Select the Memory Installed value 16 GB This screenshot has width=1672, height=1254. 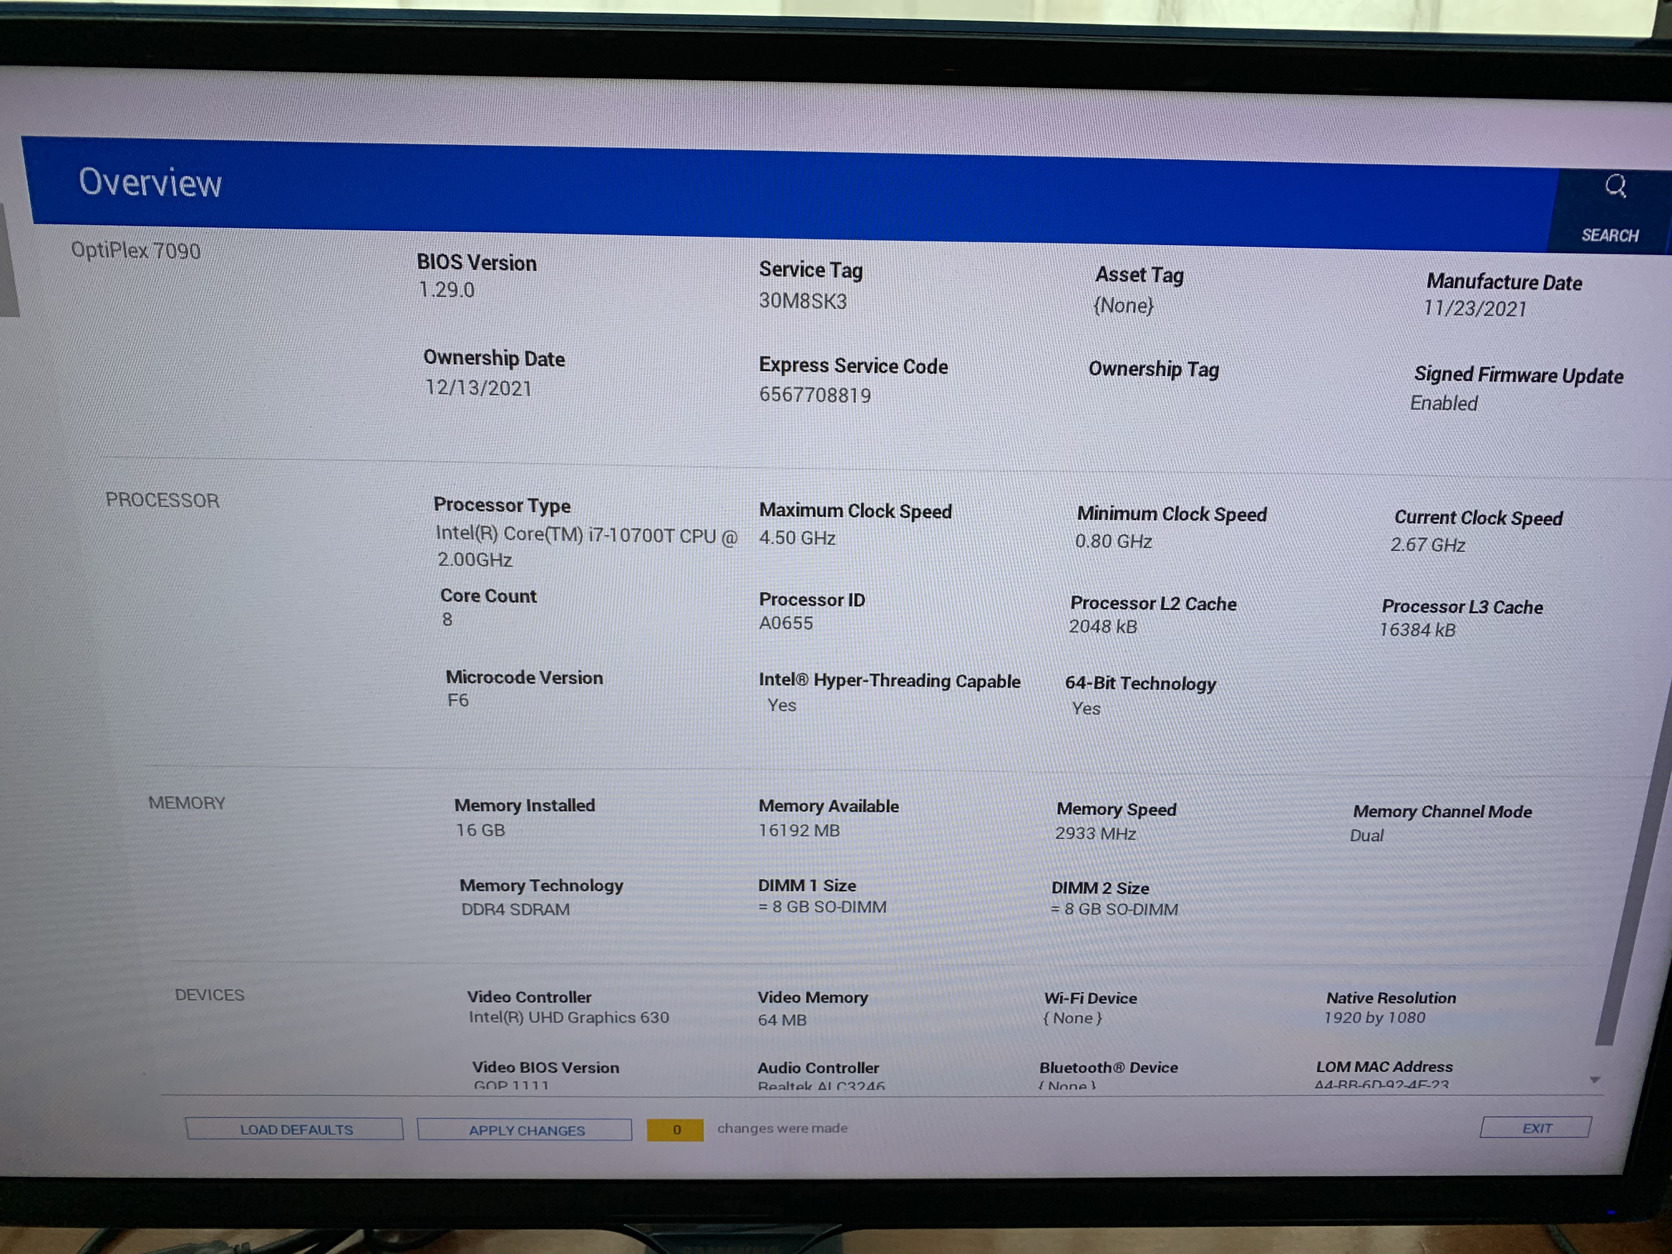click(x=480, y=830)
